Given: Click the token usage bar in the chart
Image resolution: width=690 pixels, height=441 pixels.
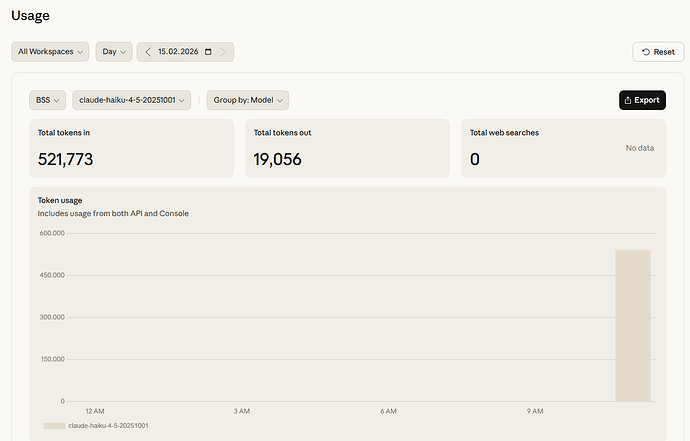Looking at the screenshot, I should pyautogui.click(x=632, y=325).
